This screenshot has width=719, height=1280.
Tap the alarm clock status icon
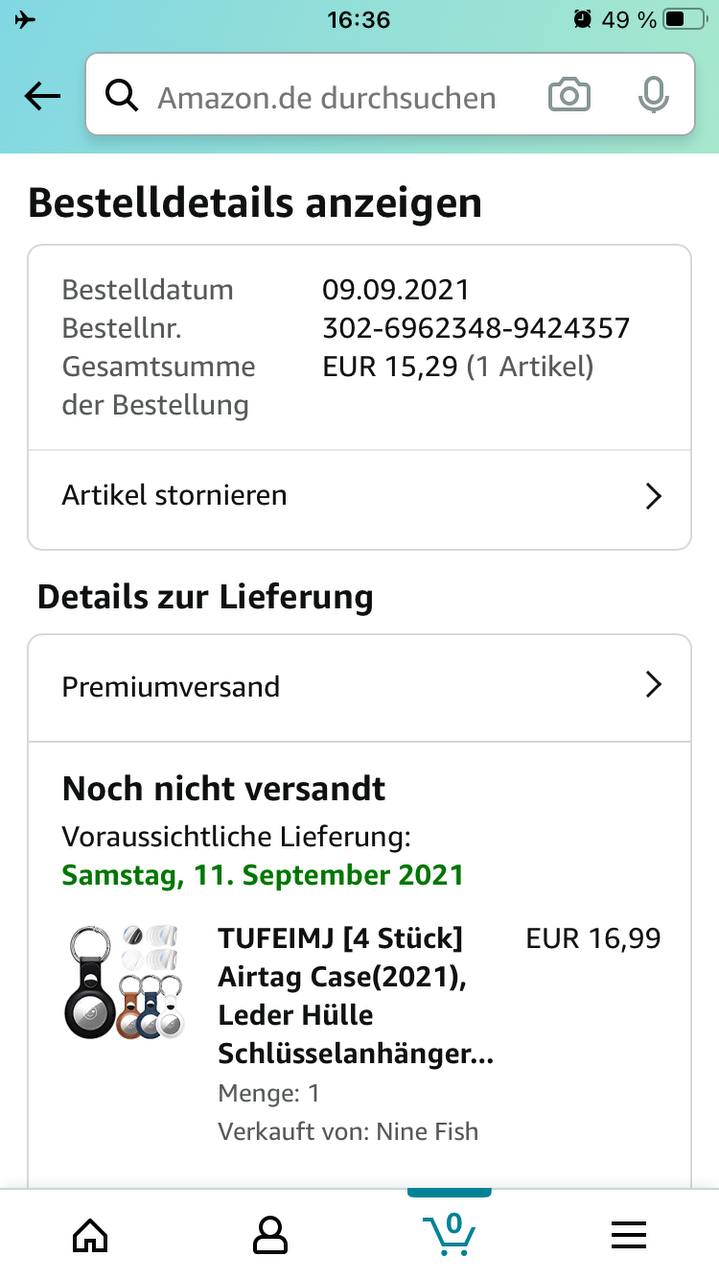tap(582, 19)
